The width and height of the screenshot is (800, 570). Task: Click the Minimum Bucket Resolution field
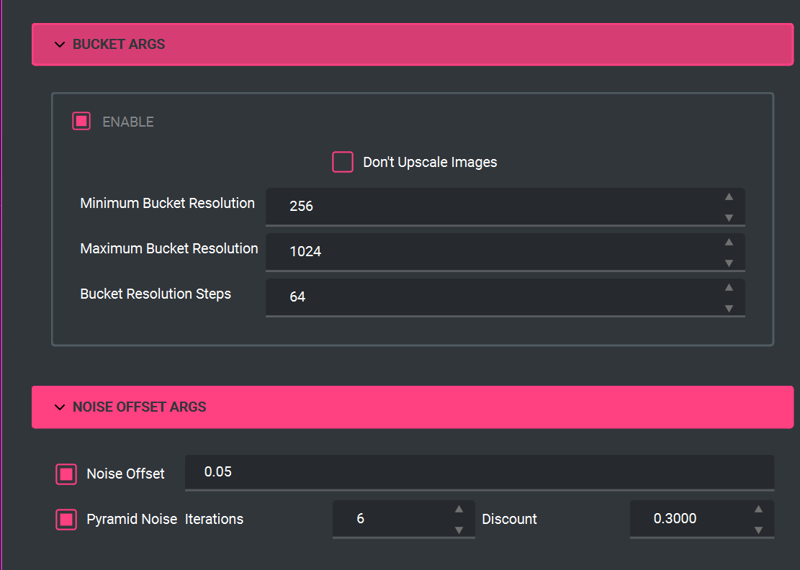point(505,207)
